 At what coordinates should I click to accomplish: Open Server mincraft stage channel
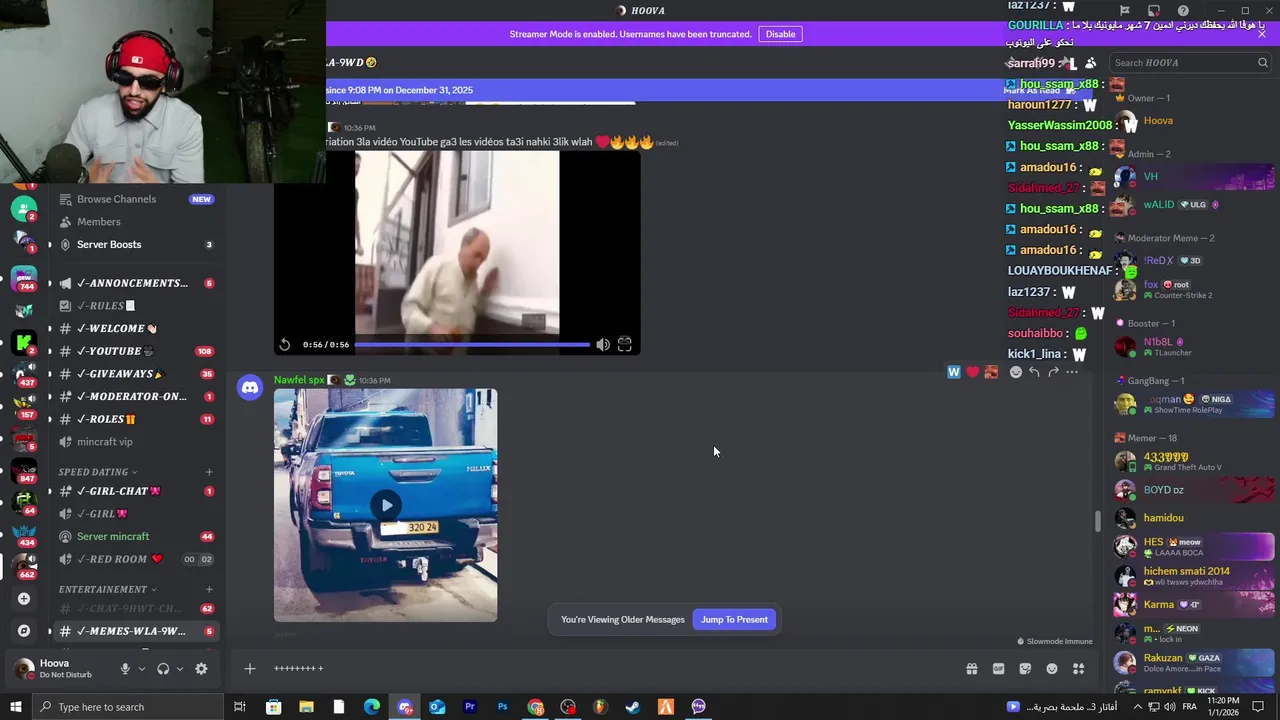click(113, 536)
